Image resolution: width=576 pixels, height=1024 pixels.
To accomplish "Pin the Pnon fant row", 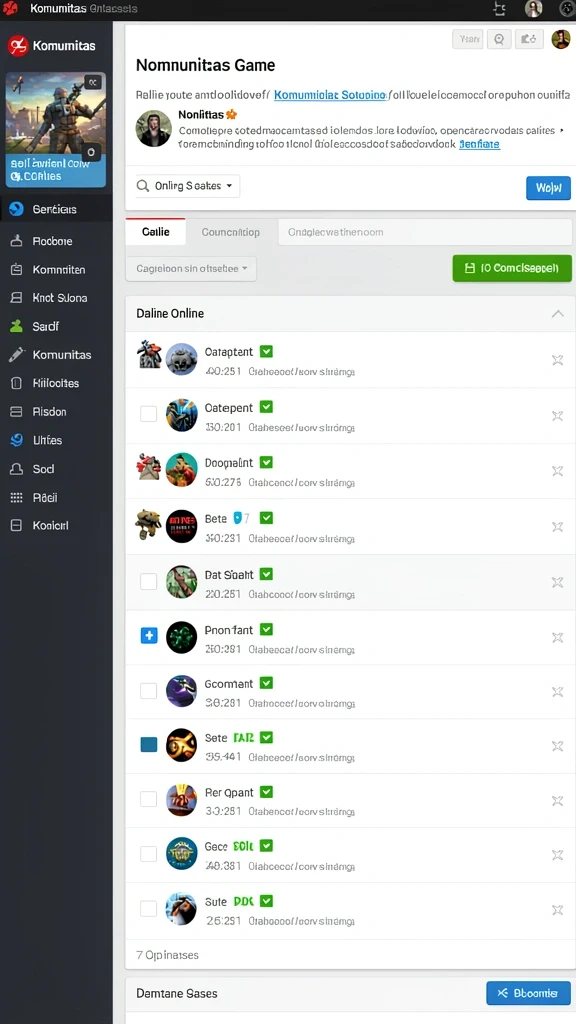I will click(557, 637).
